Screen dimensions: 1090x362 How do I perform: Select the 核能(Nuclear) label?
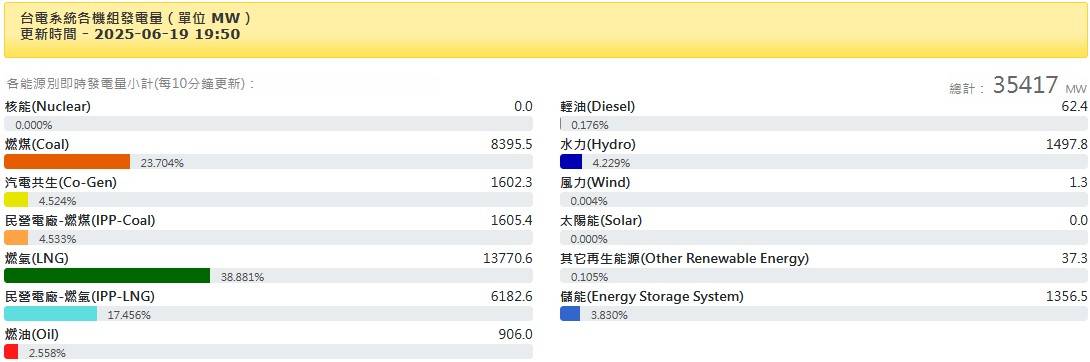click(47, 106)
